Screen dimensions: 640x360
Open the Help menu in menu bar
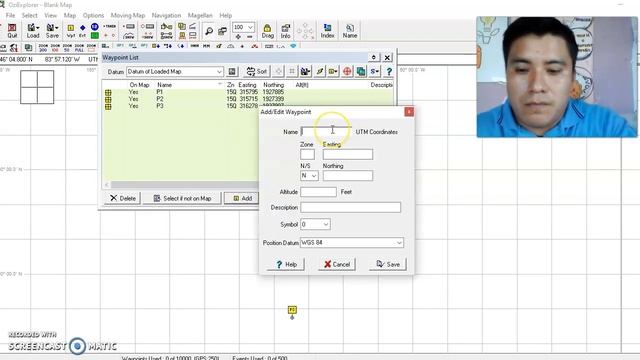click(226, 15)
